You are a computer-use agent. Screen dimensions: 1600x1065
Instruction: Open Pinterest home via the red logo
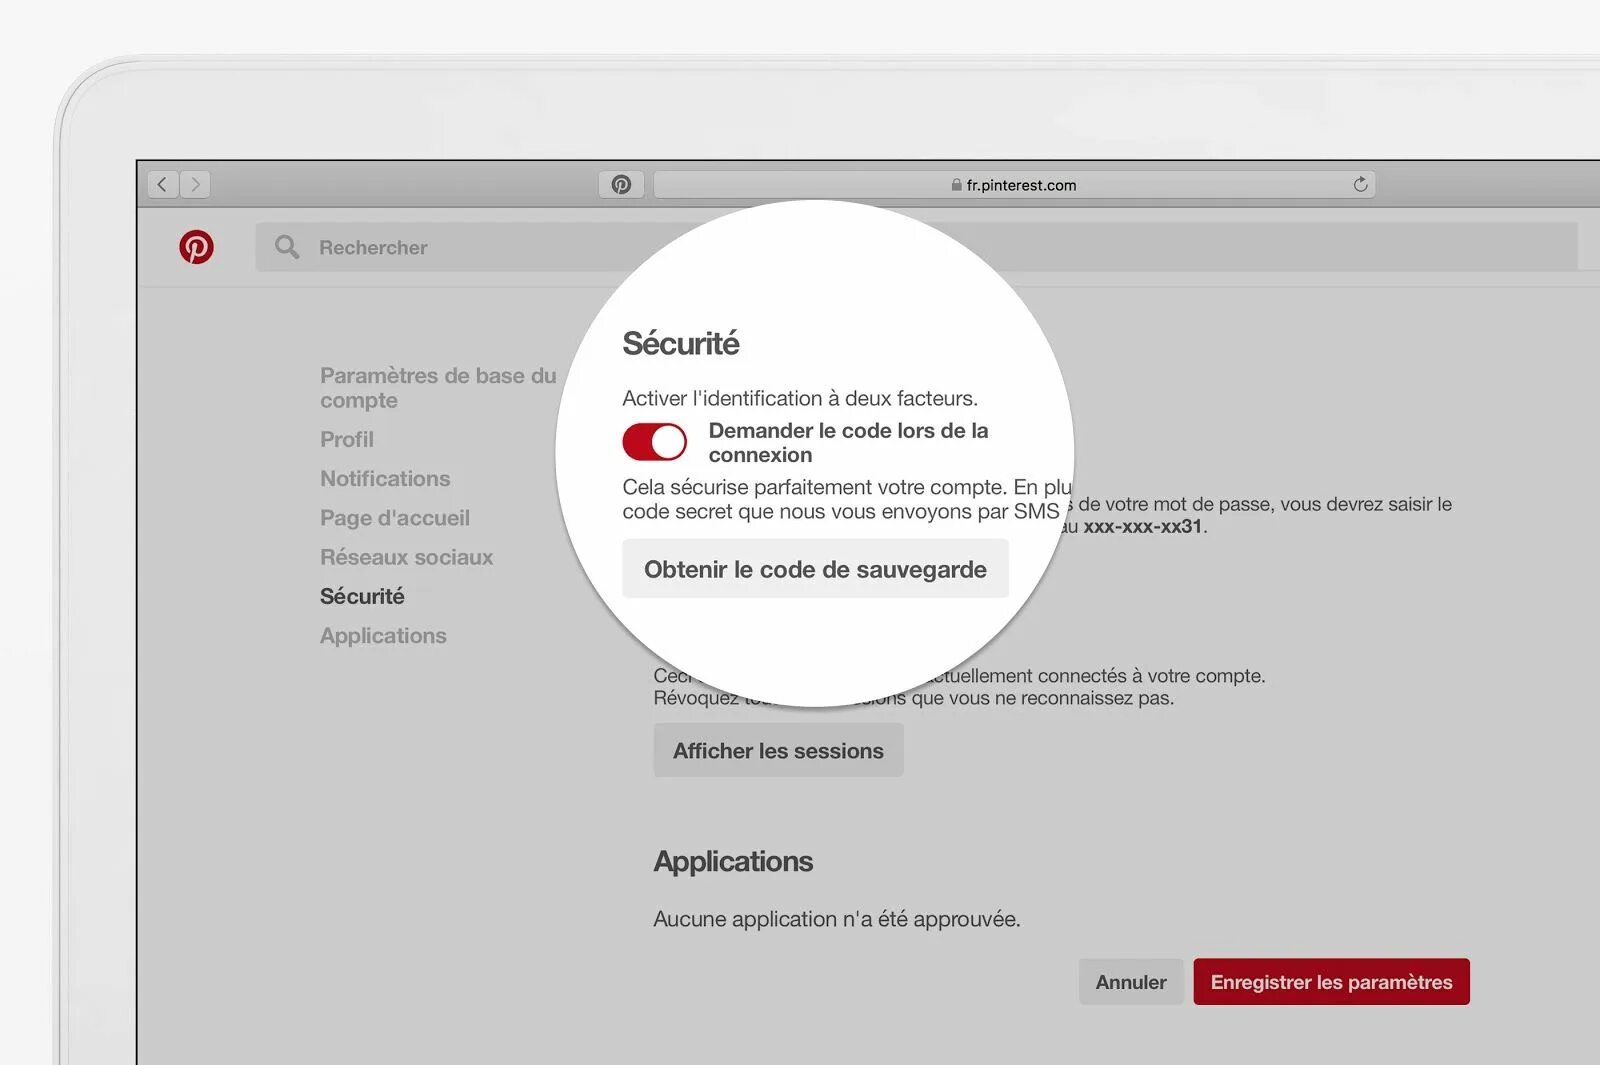click(x=196, y=247)
